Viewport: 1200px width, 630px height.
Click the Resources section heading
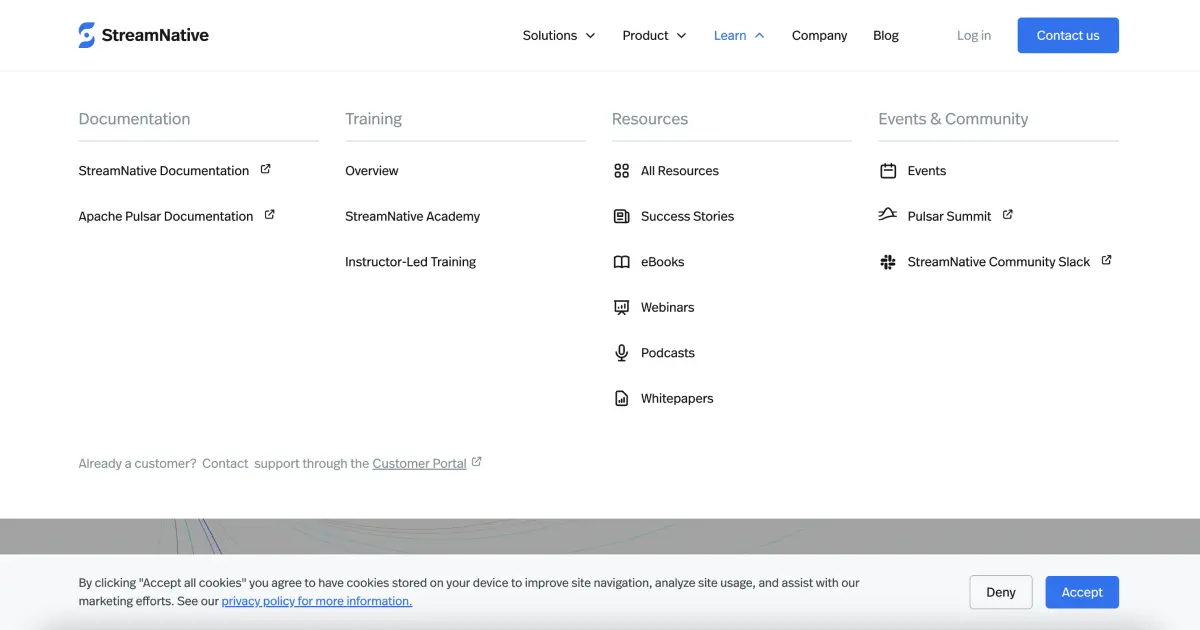click(x=650, y=119)
